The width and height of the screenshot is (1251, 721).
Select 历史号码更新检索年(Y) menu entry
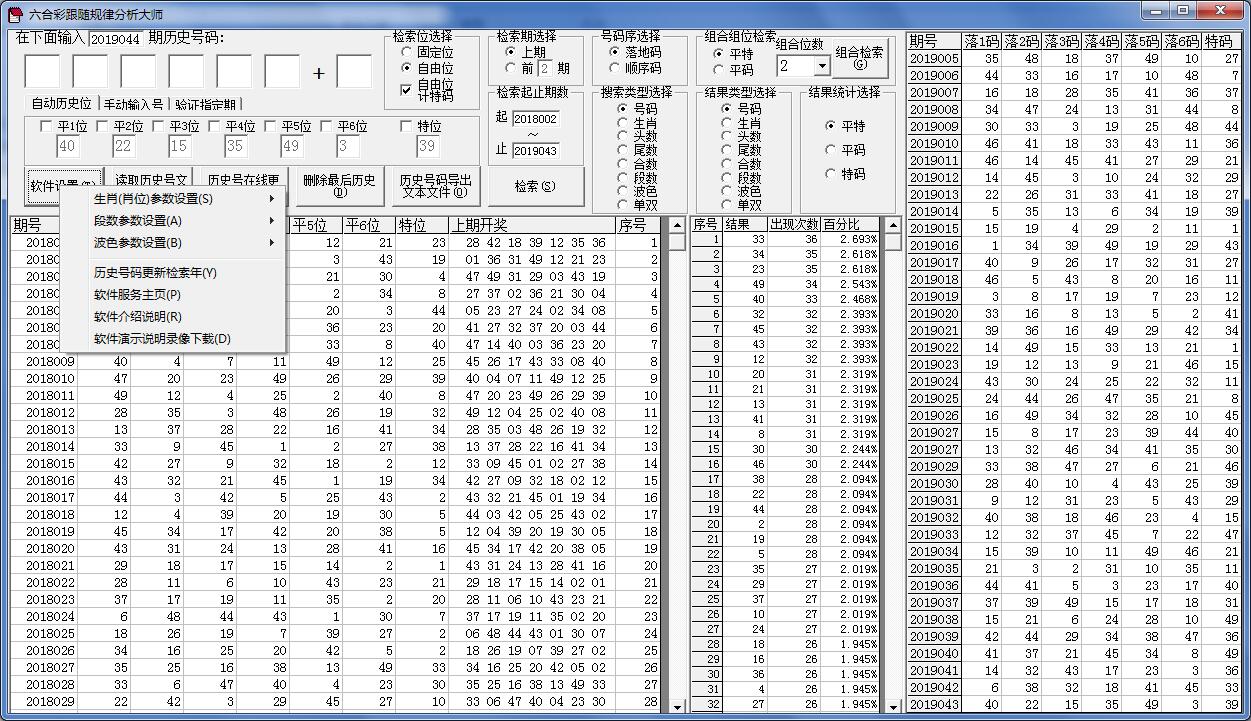155,273
